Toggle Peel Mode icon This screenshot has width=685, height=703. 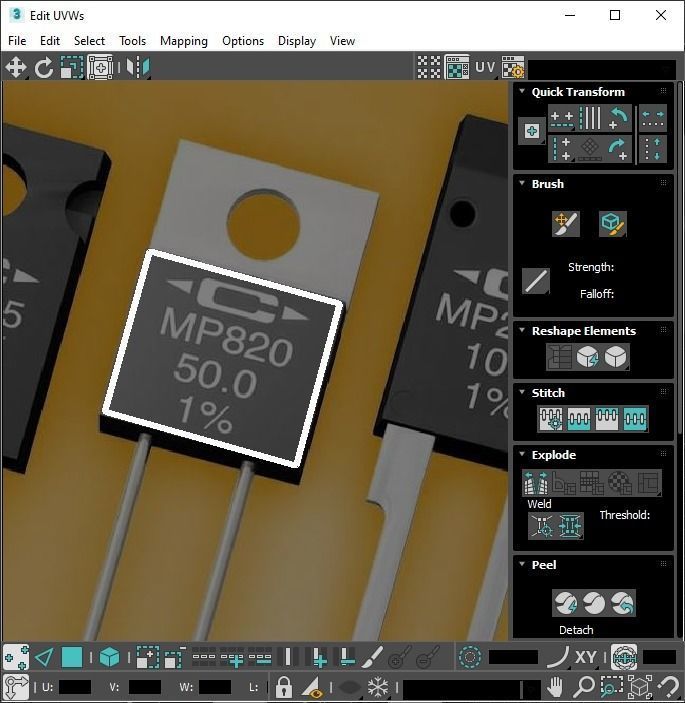(x=594, y=603)
